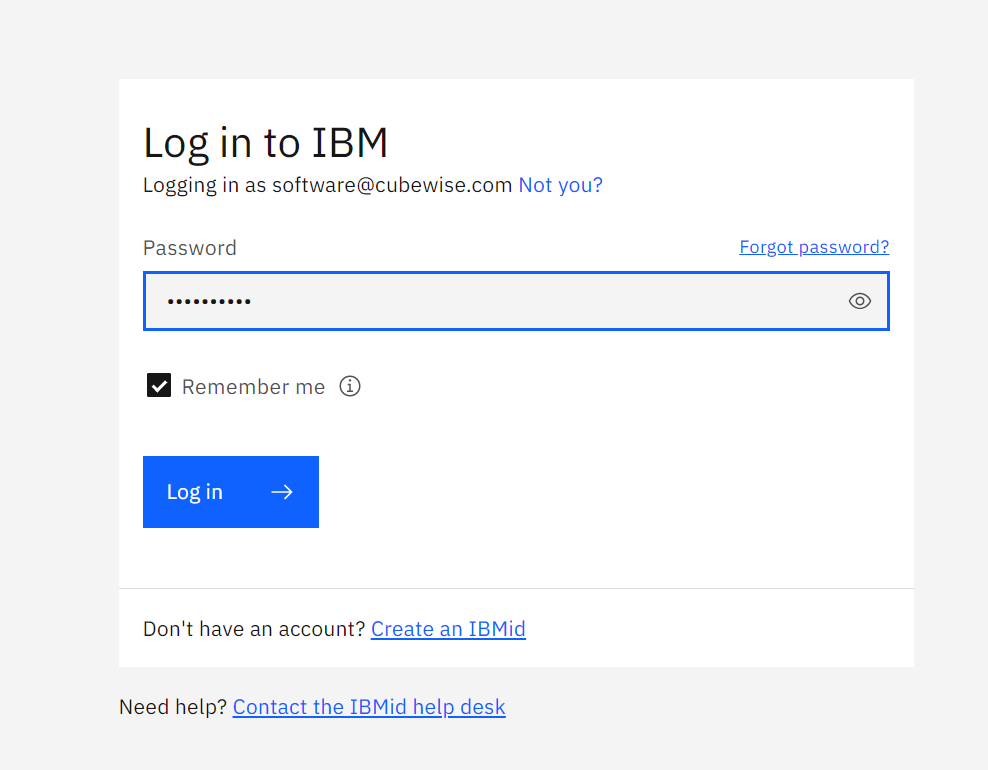
Task: Click the right arrow on Log in button
Action: coord(282,492)
